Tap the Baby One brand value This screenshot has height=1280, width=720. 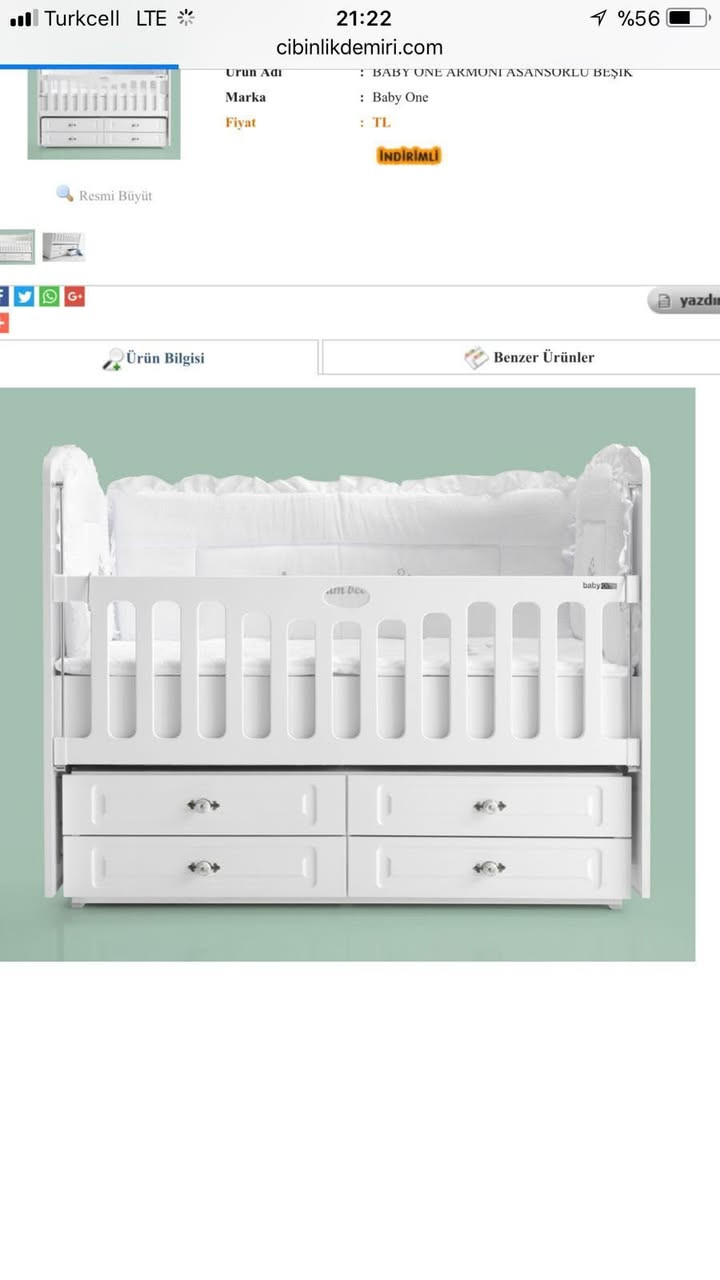point(400,97)
